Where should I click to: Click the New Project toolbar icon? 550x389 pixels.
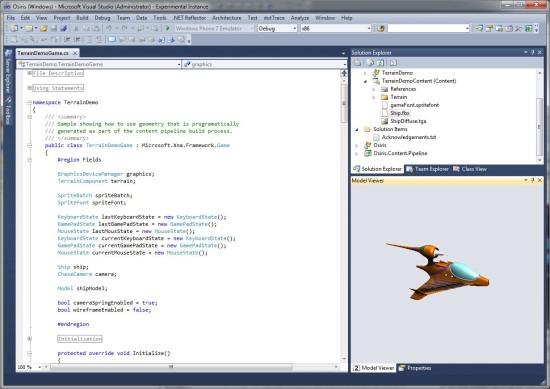[14, 28]
